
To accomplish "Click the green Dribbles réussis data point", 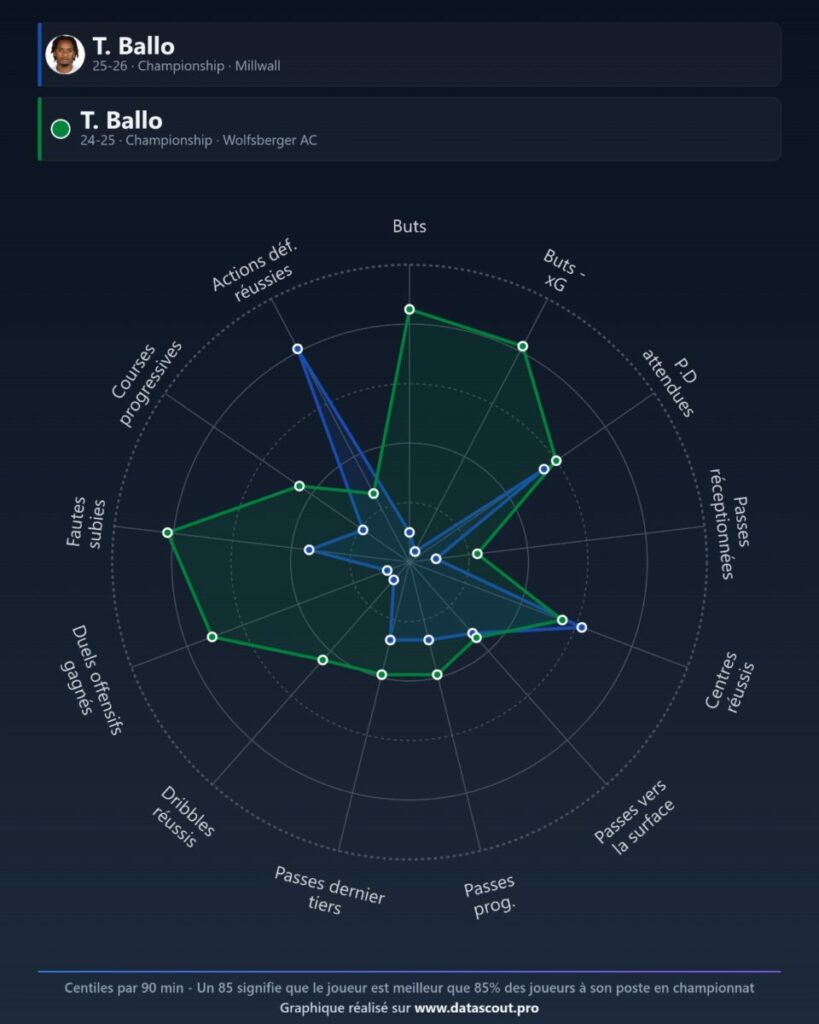I will click(323, 660).
